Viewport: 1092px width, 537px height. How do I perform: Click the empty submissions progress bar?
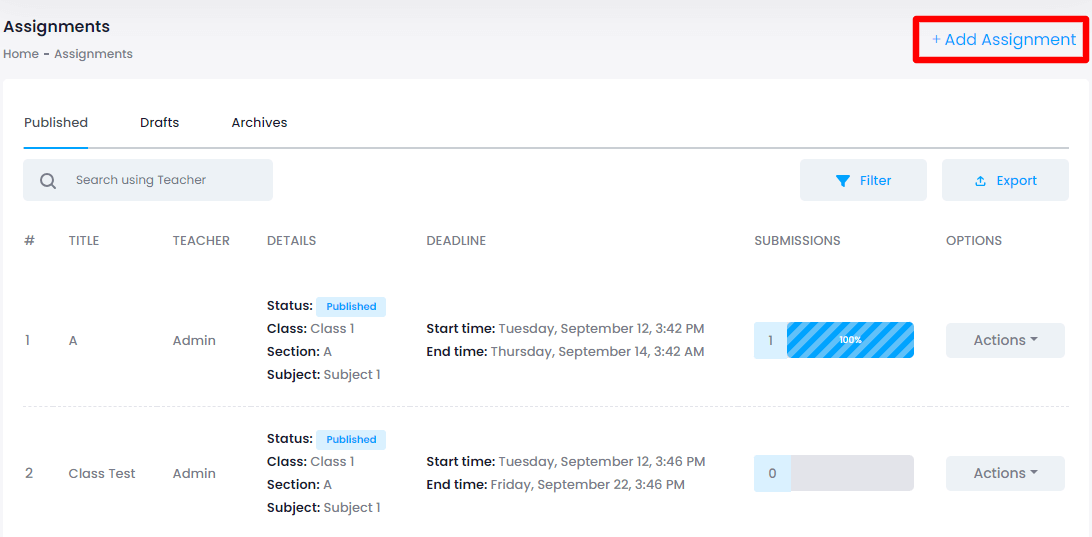pos(851,473)
